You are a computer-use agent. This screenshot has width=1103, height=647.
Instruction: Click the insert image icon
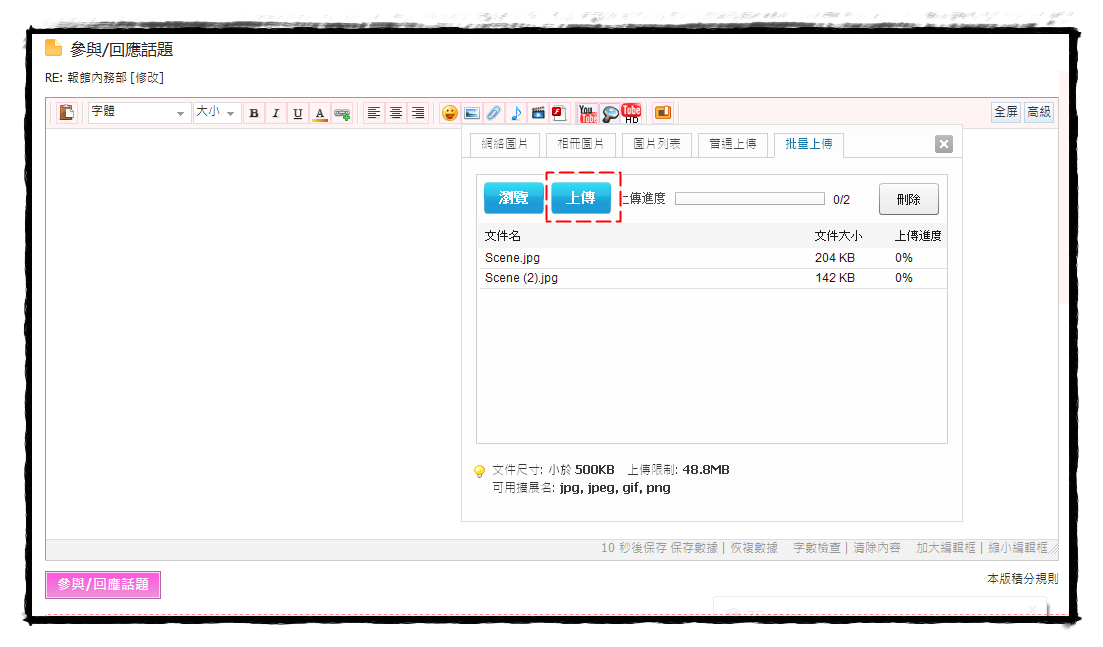(472, 113)
